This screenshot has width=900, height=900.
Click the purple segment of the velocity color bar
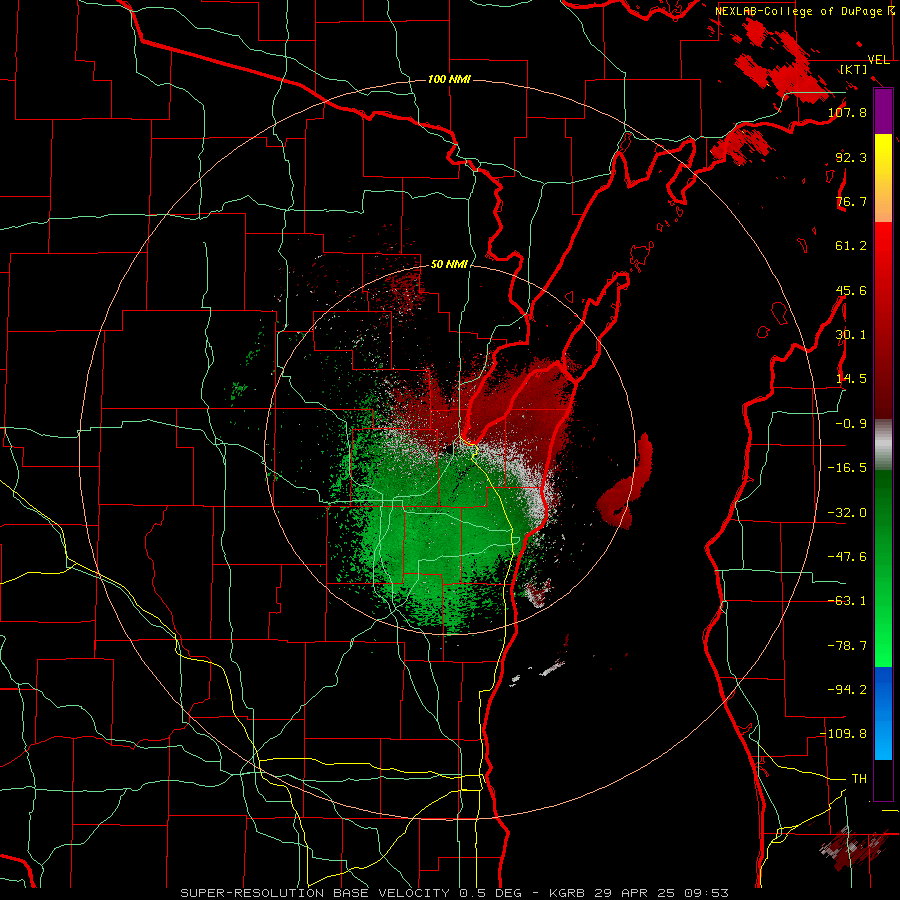coord(883,111)
